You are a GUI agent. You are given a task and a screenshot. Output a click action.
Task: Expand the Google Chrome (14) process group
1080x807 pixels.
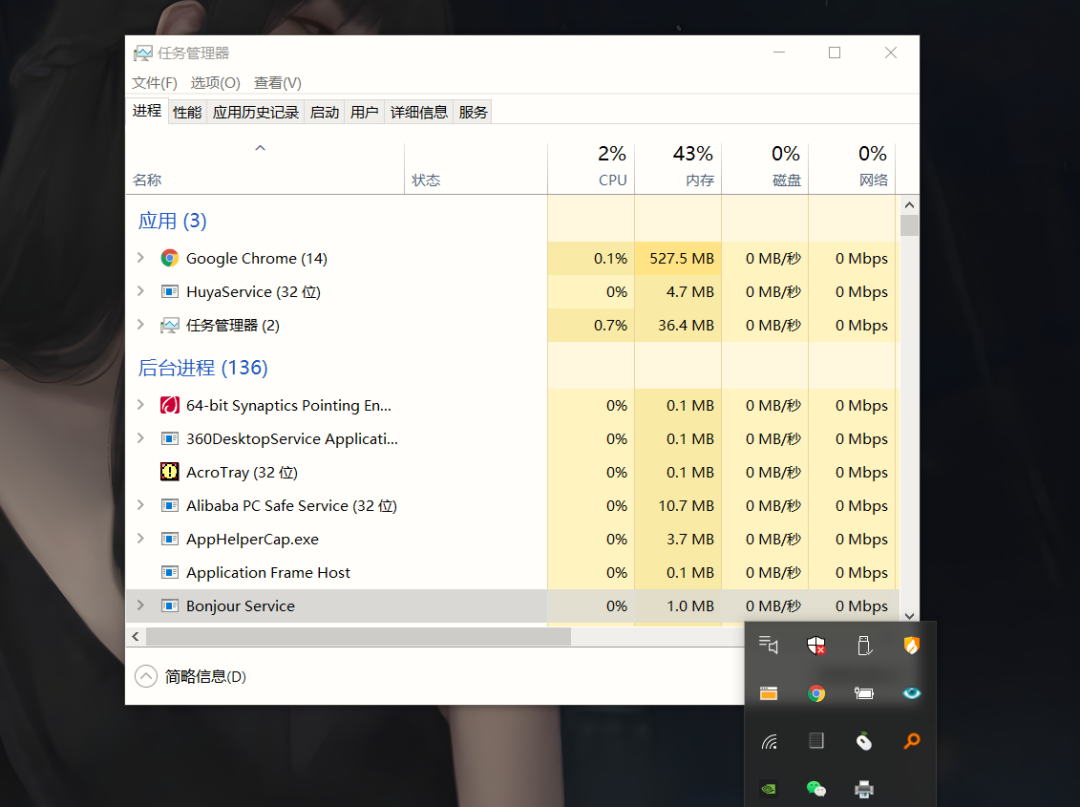pos(141,258)
